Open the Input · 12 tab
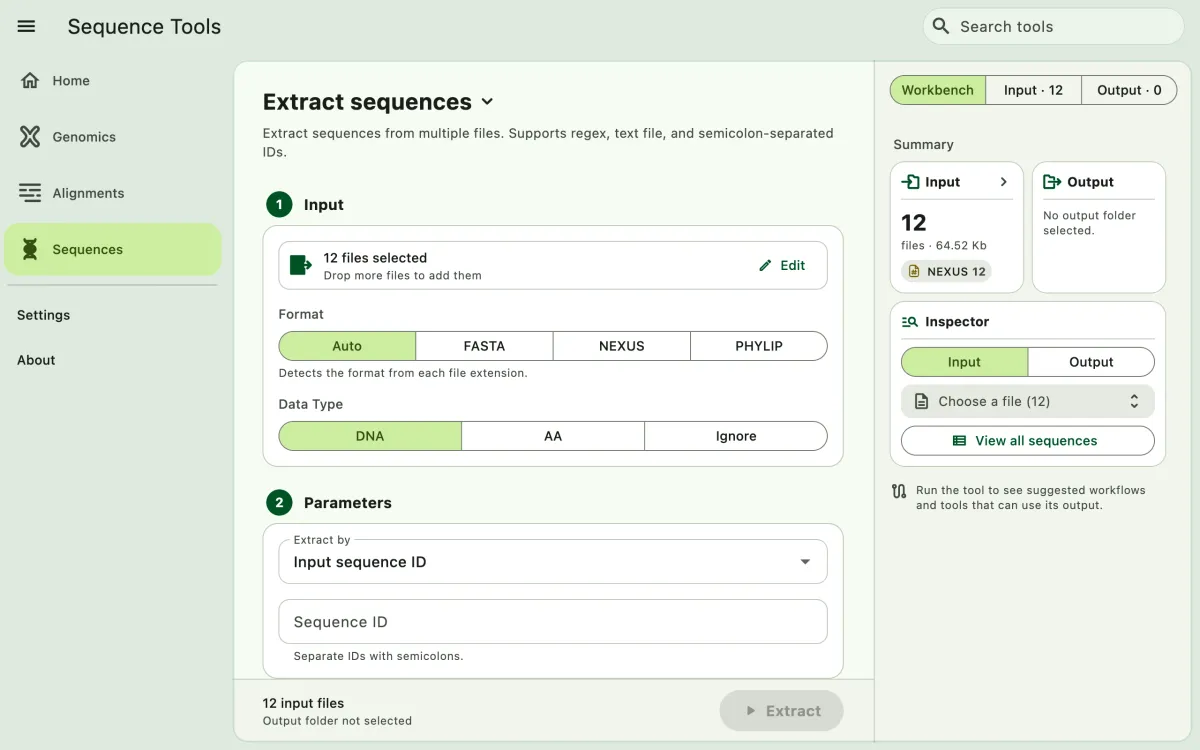This screenshot has height=750, width=1200. pyautogui.click(x=1033, y=90)
